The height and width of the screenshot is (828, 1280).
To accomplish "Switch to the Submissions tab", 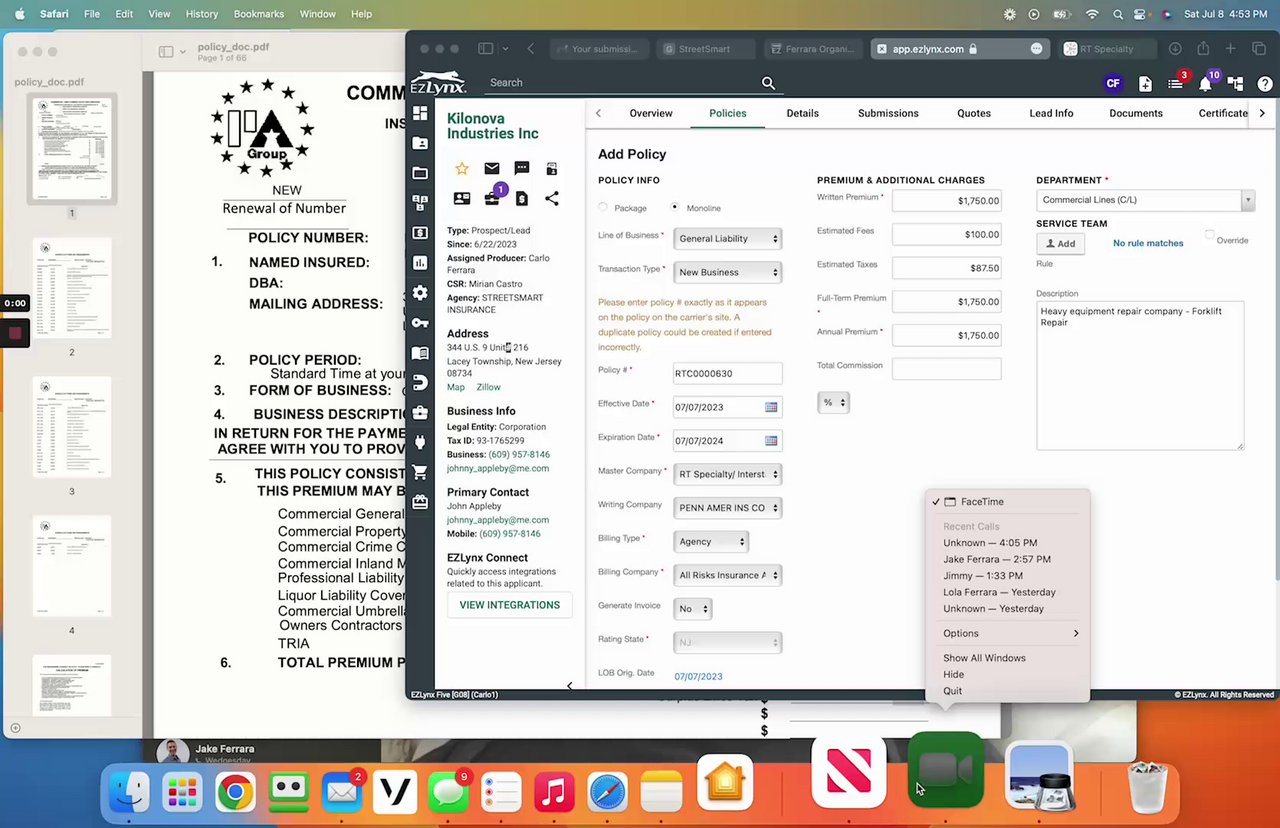I will pos(888,113).
